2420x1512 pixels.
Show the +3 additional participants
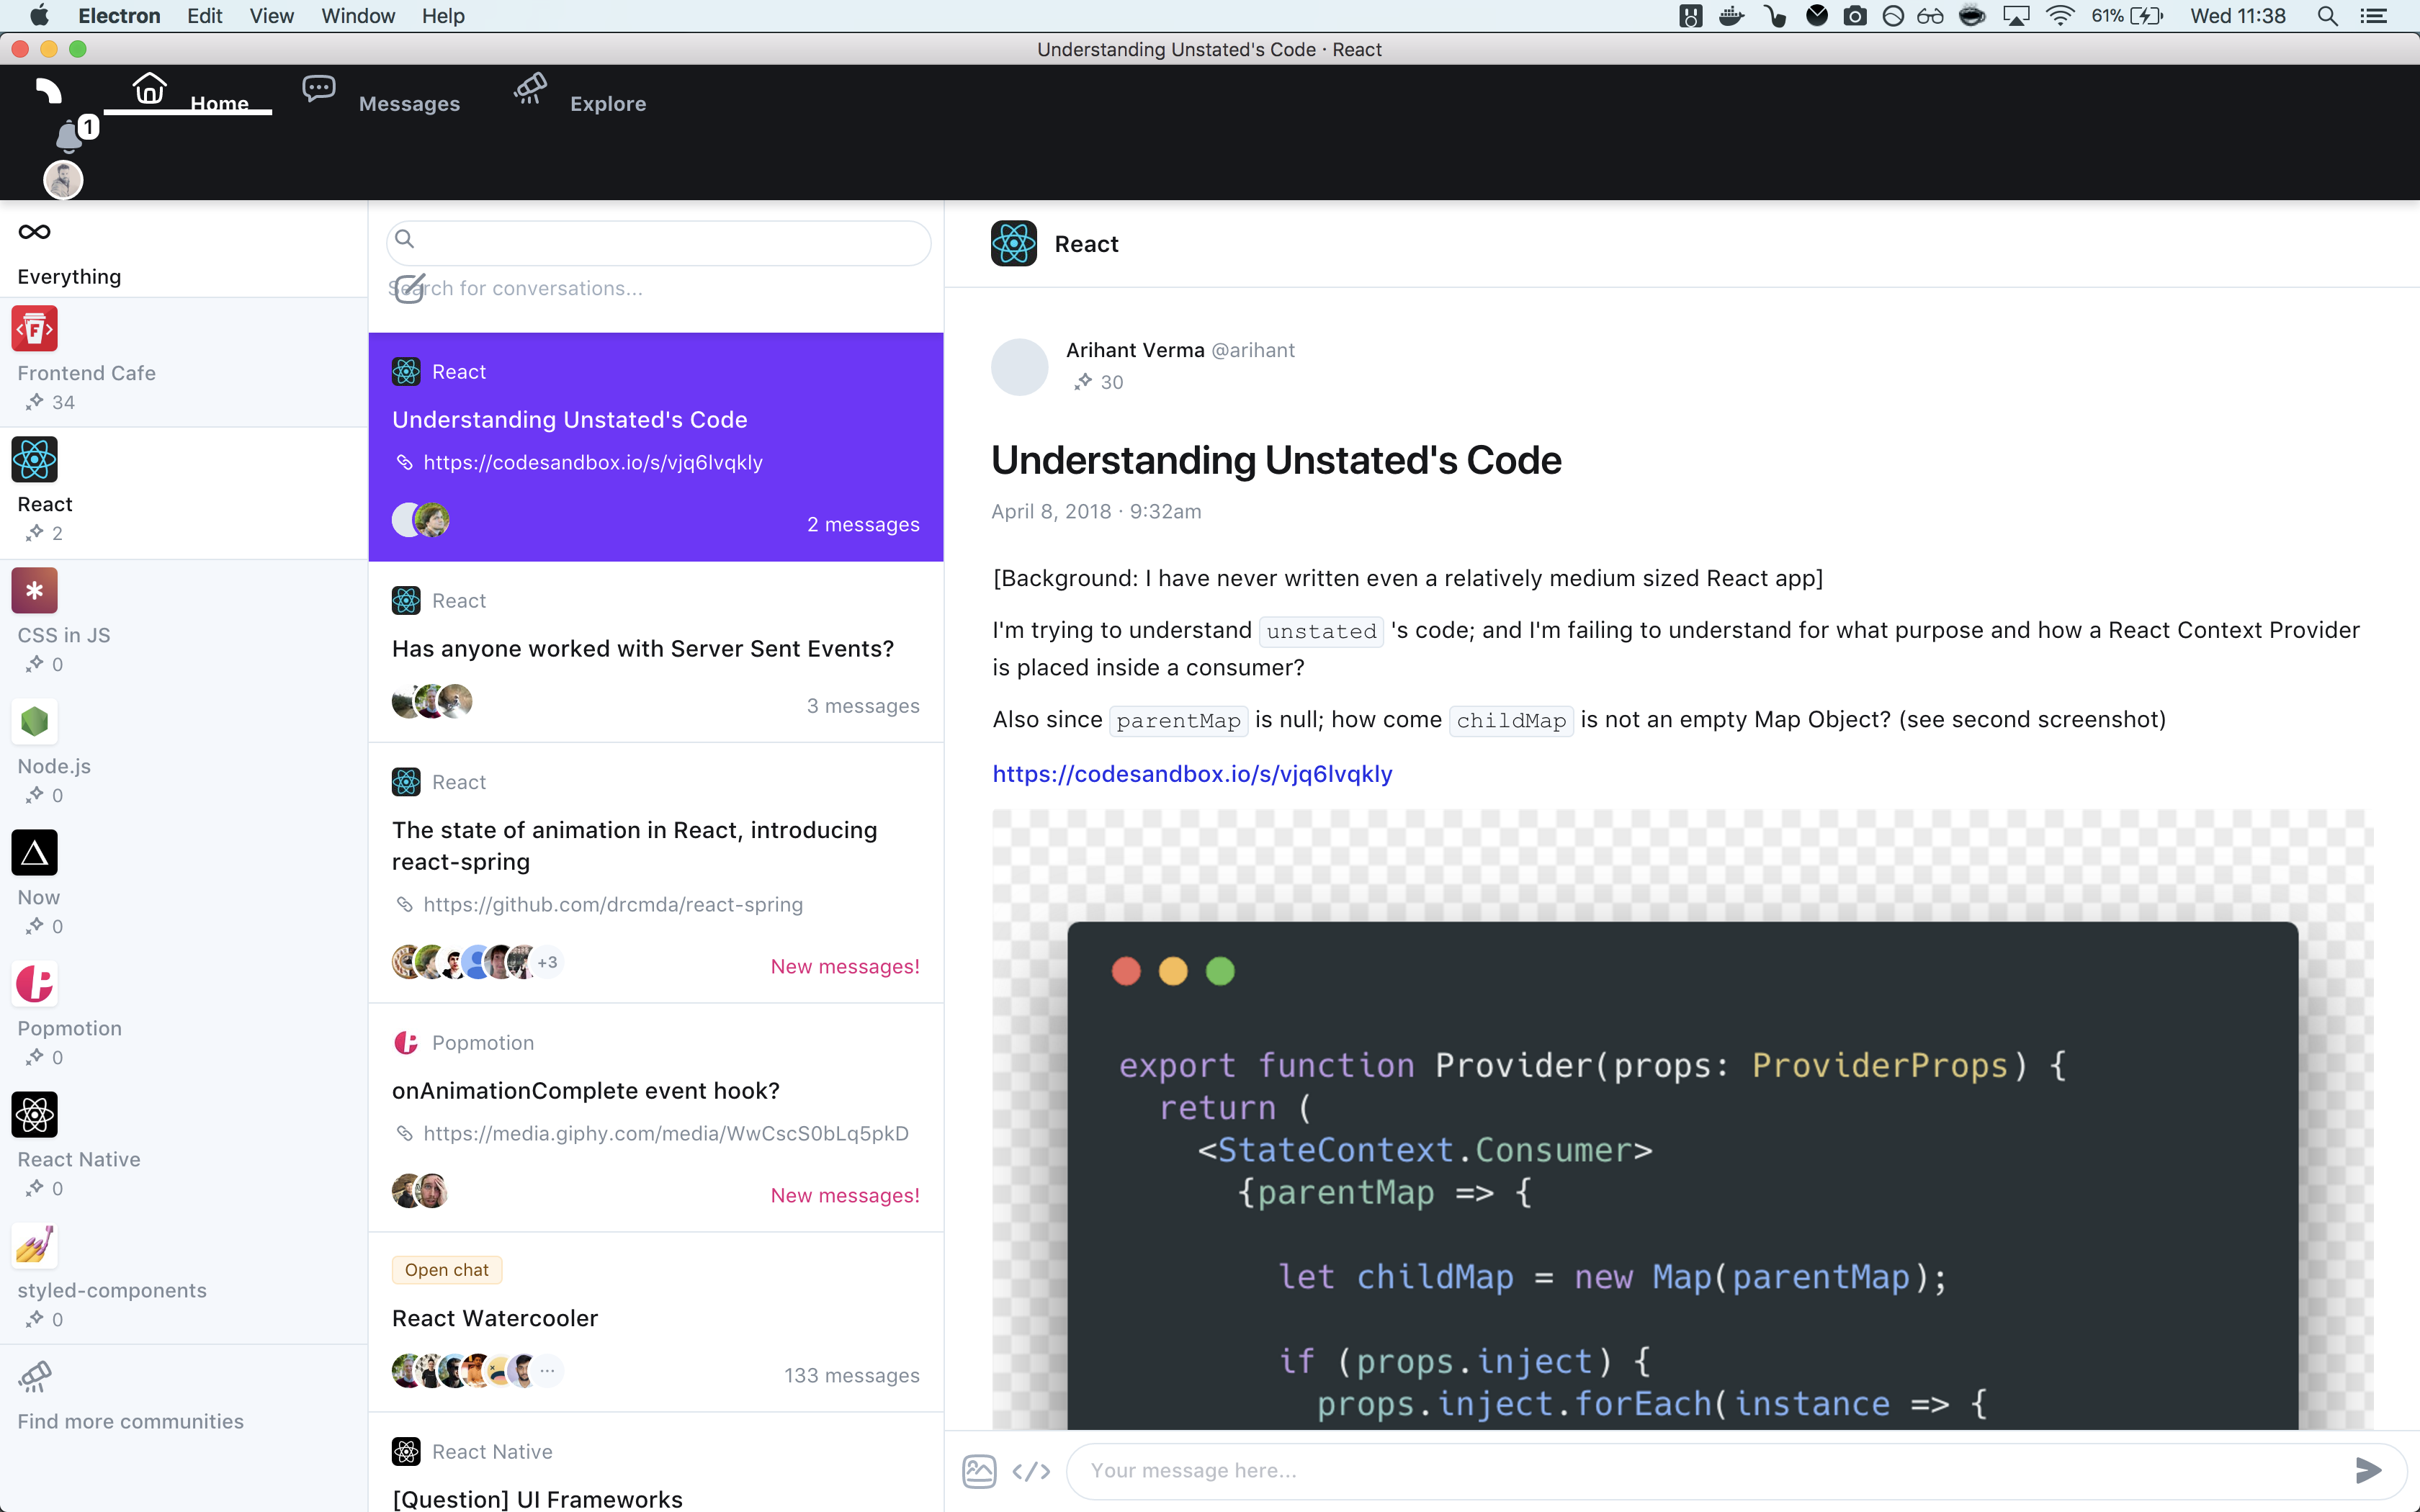[x=547, y=962]
